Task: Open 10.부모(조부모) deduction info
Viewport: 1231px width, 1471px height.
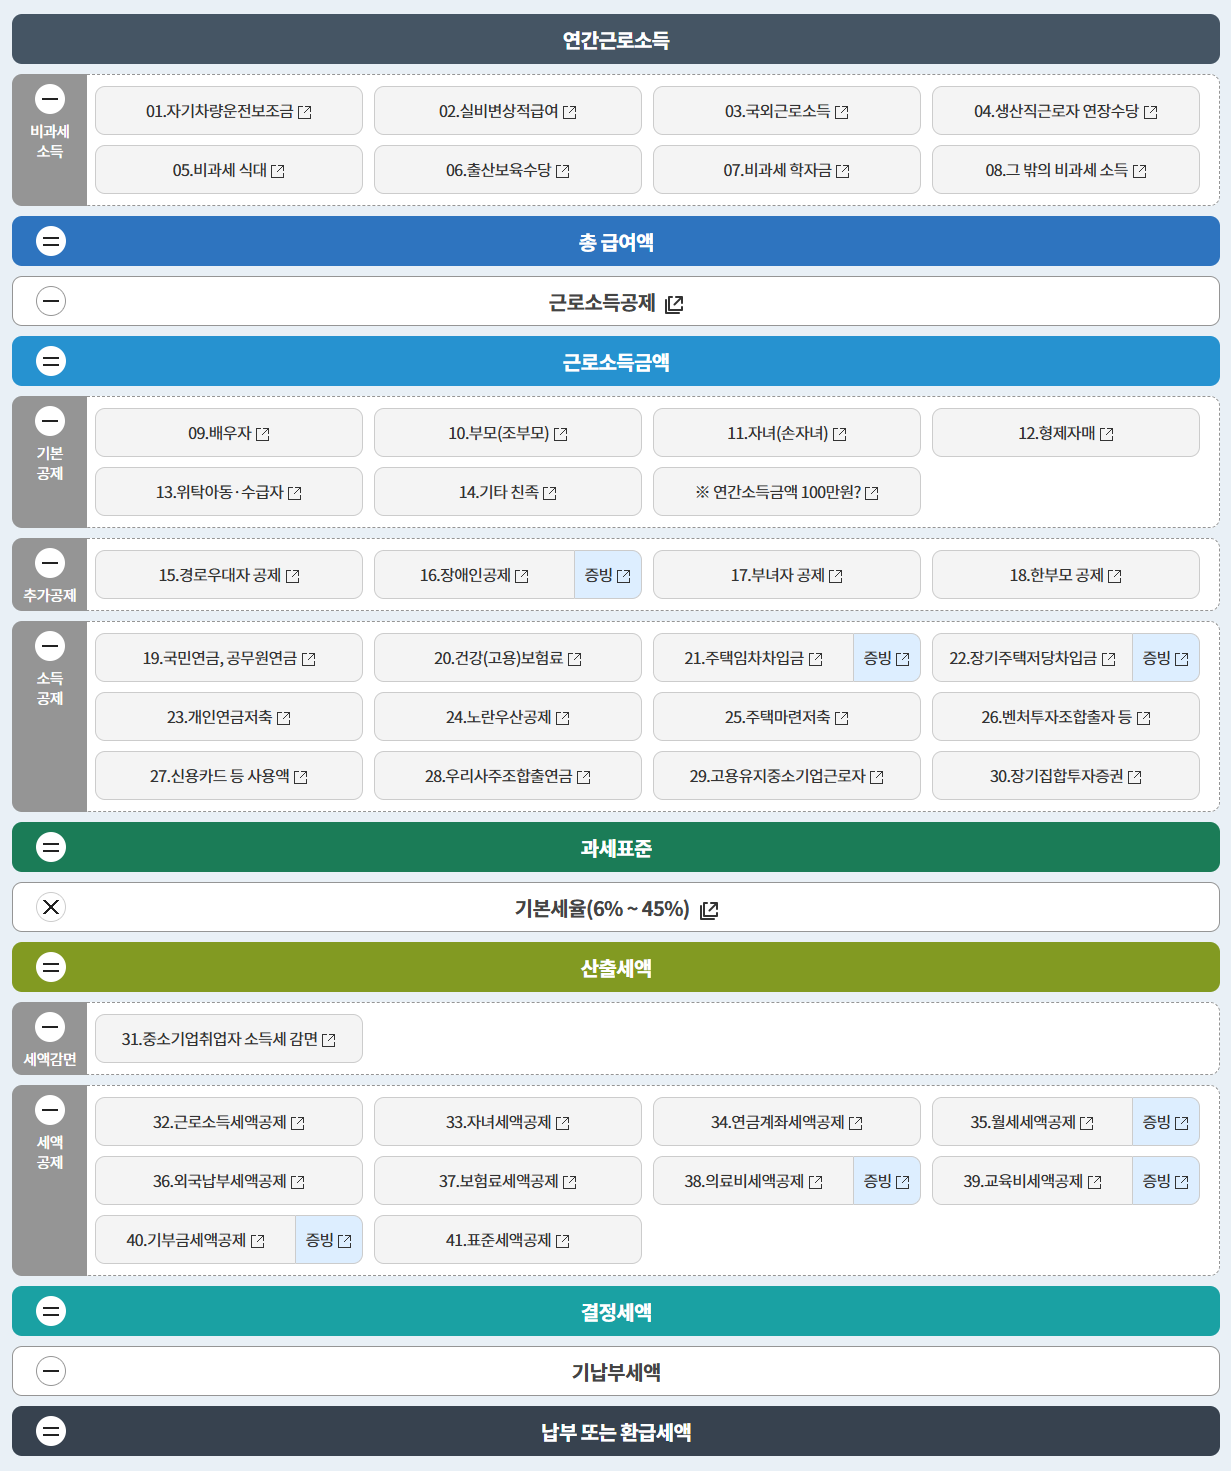Action: click(508, 433)
